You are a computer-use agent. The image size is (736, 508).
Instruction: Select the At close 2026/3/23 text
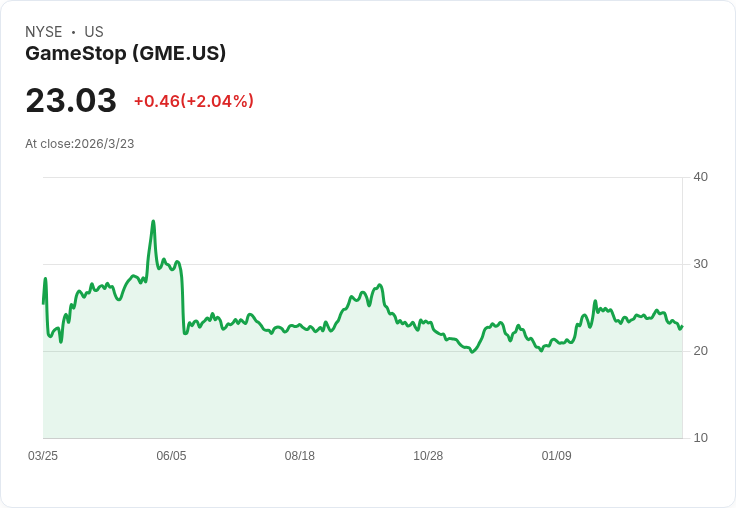click(x=80, y=144)
